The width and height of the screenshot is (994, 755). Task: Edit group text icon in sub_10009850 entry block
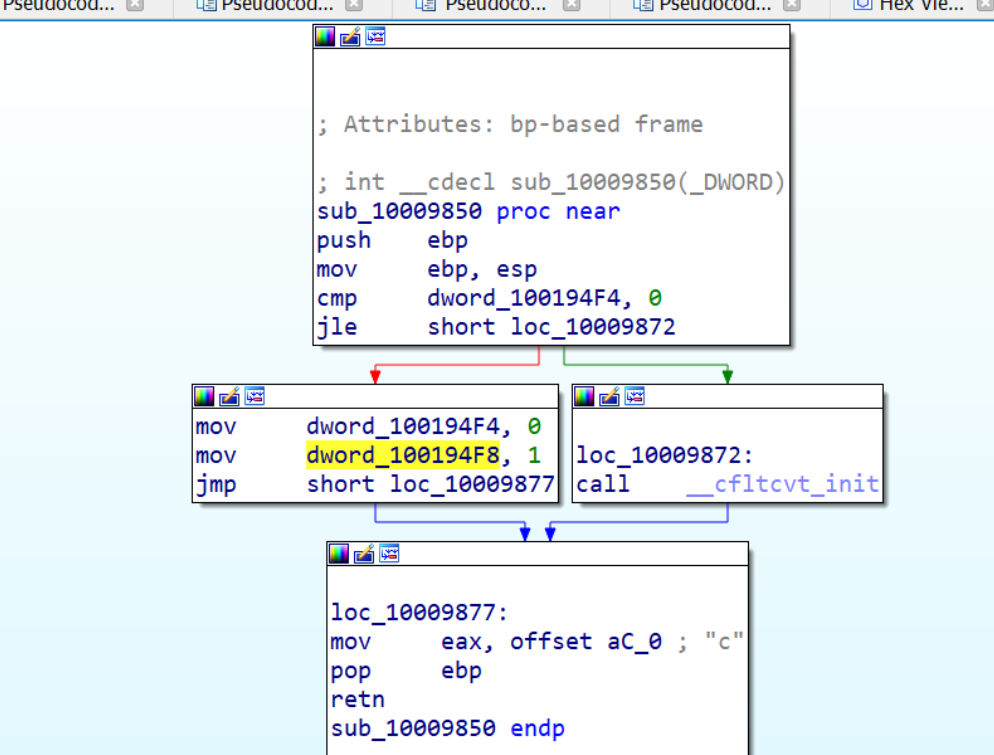[350, 37]
